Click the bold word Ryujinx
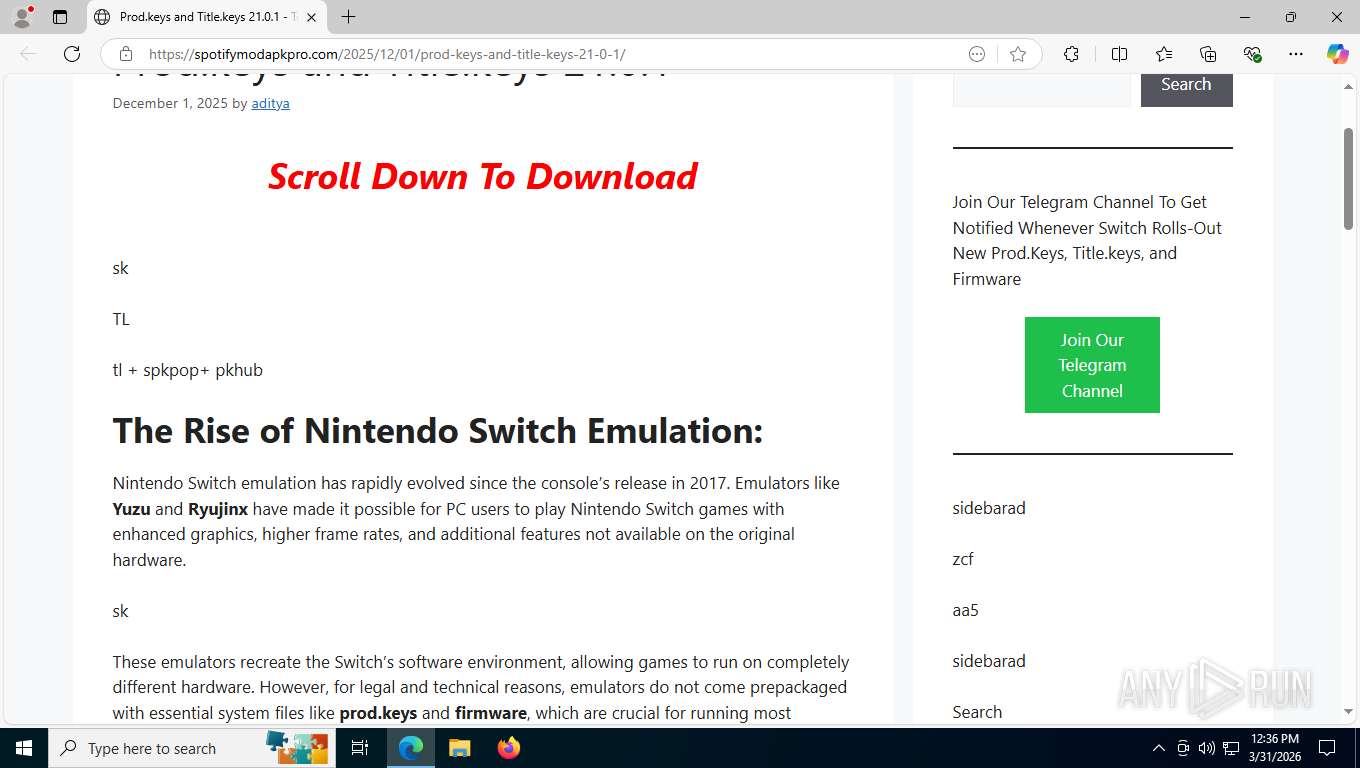 point(218,509)
